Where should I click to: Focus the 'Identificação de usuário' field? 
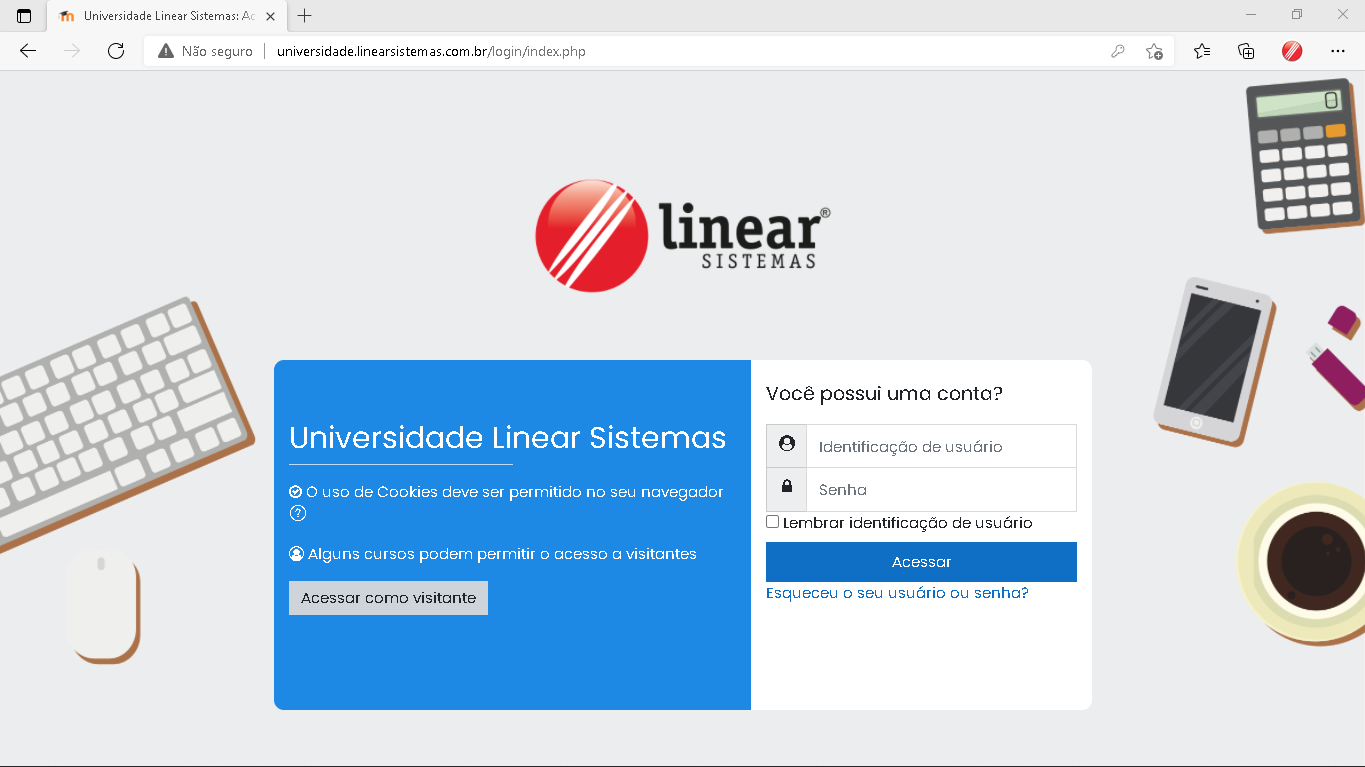coord(941,446)
